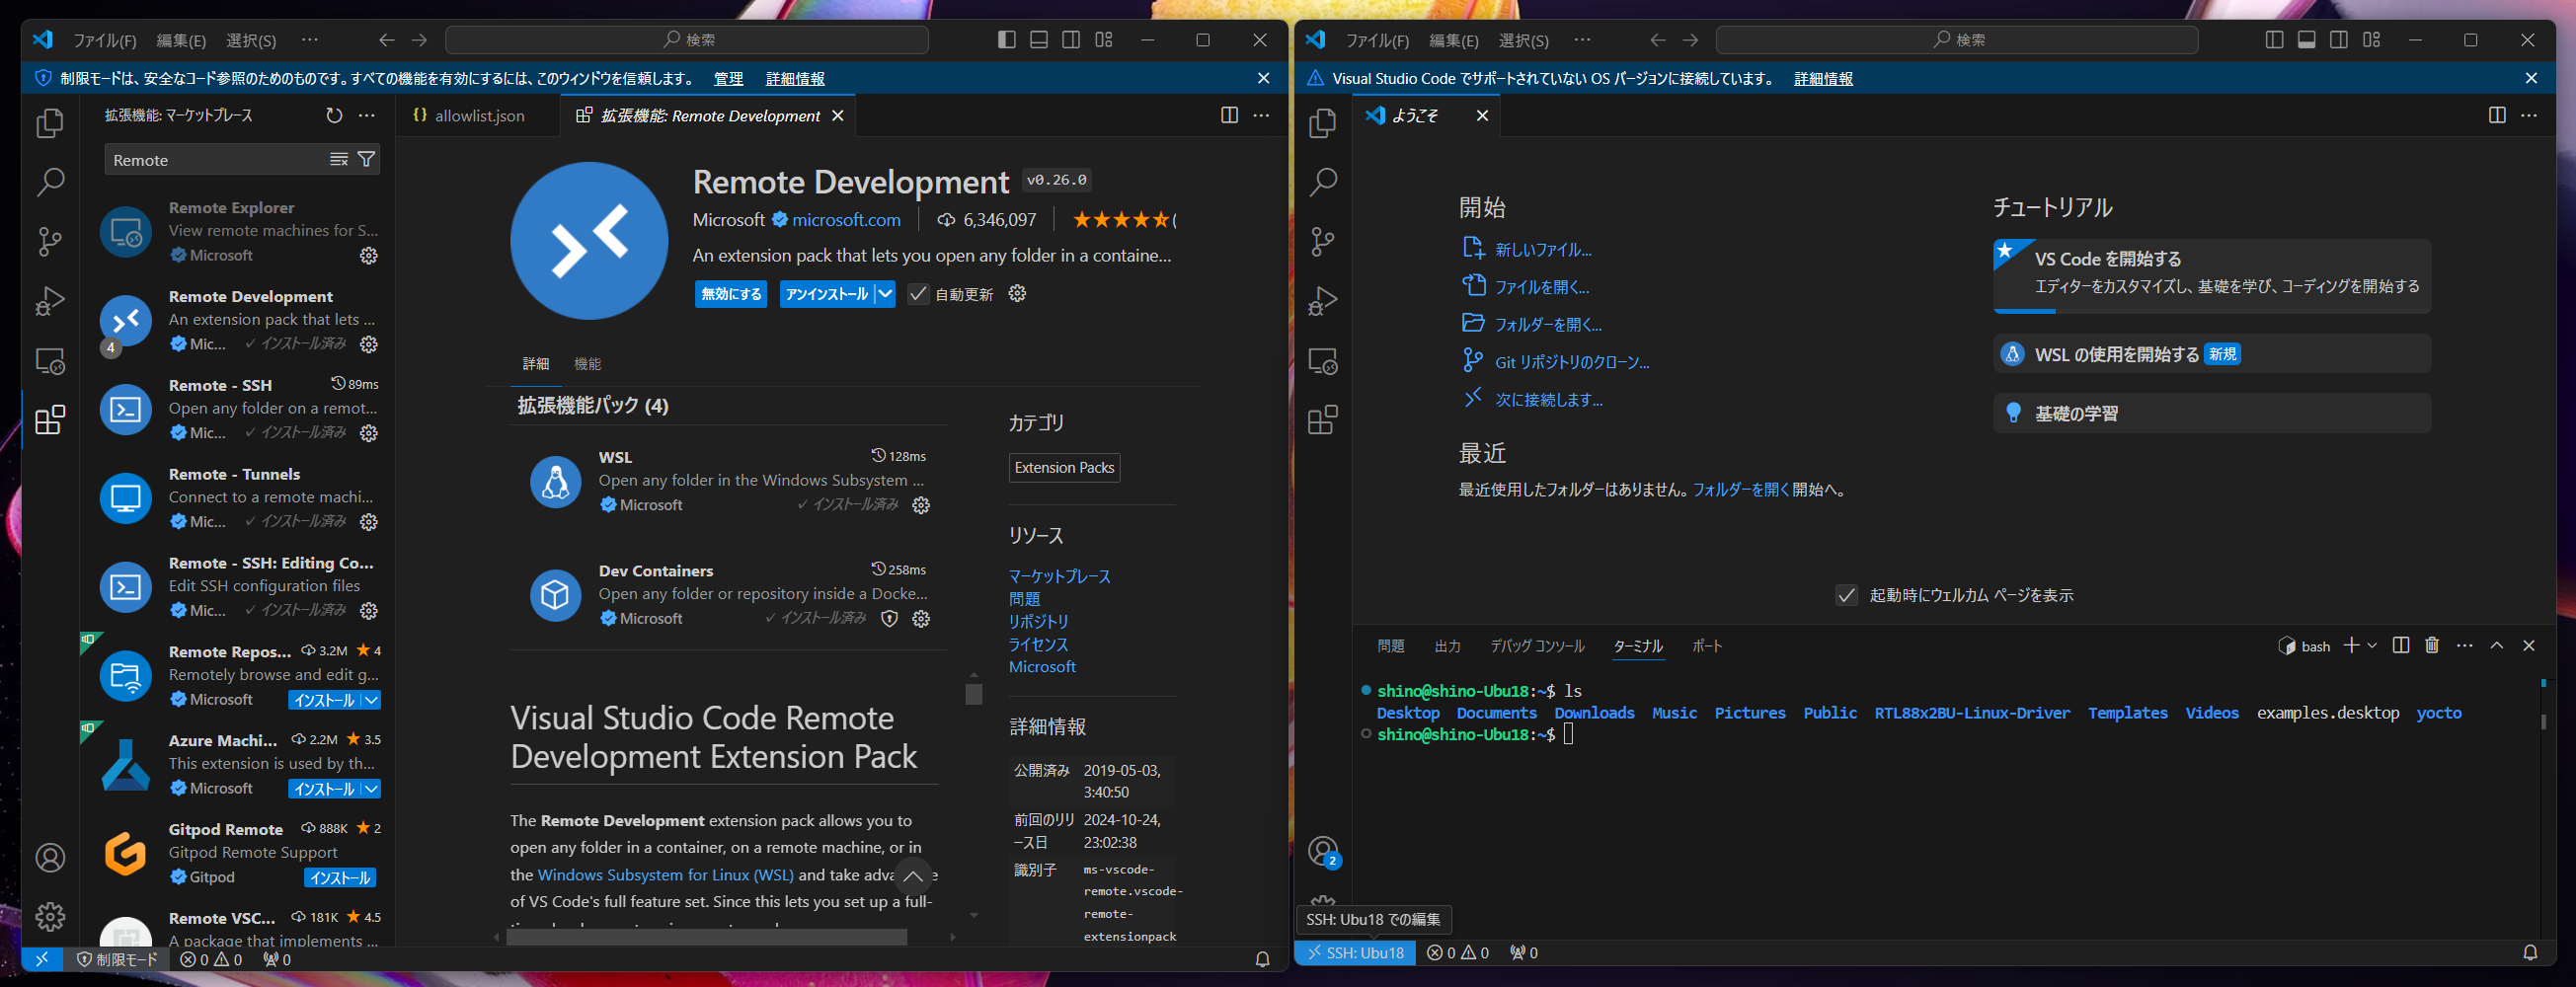Select the Source Control icon
This screenshot has width=2576, height=987.
[x=49, y=242]
